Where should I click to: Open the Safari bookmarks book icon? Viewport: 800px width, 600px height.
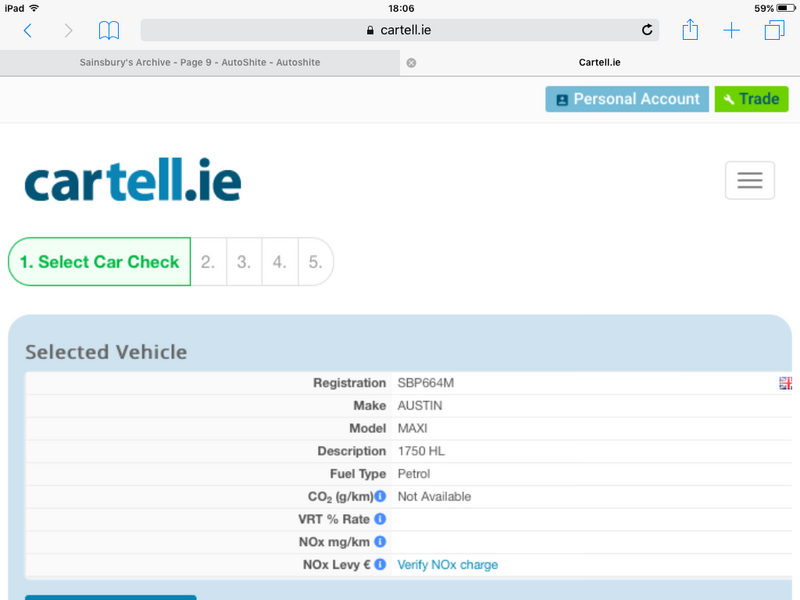[x=108, y=30]
